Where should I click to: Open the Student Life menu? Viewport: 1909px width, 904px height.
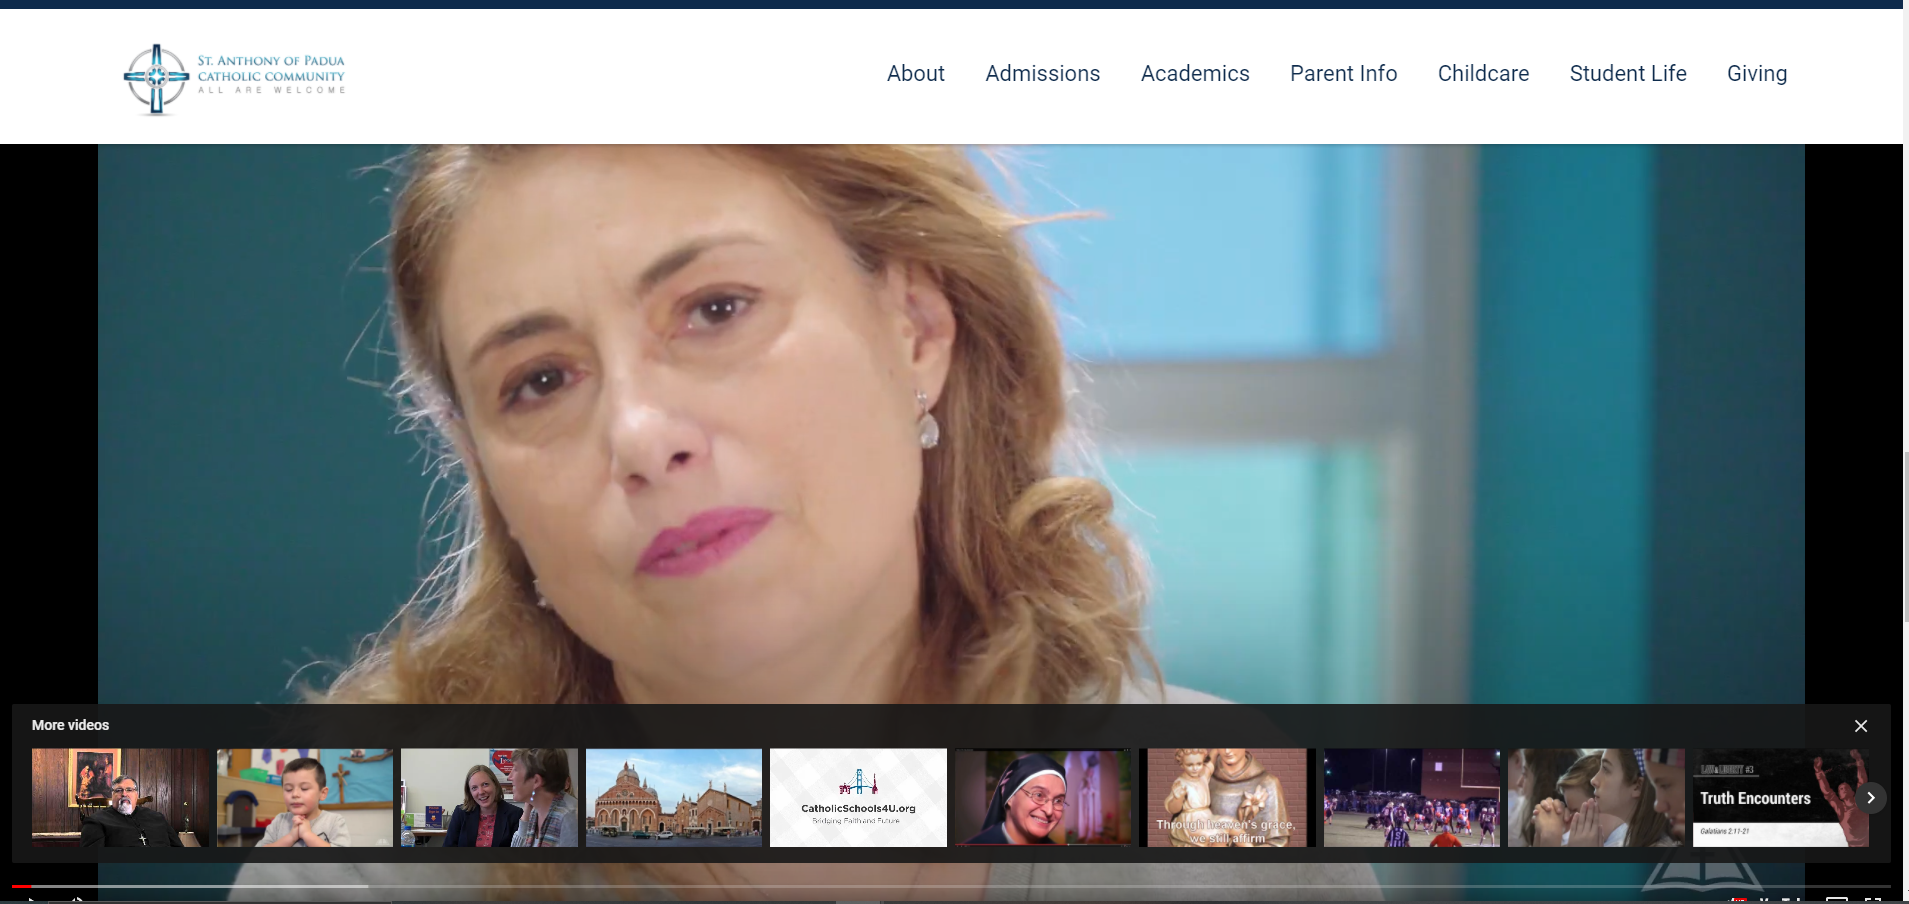coord(1627,74)
